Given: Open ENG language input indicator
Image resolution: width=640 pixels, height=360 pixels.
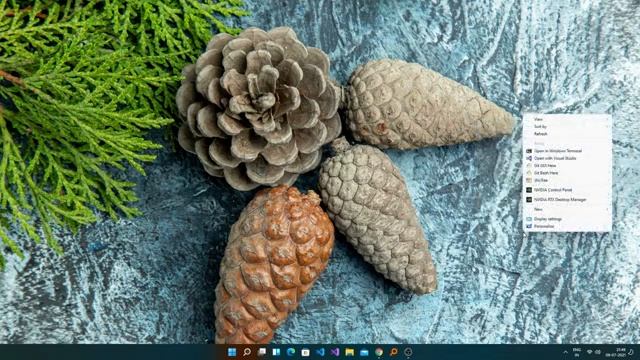Looking at the screenshot, I should (577, 352).
